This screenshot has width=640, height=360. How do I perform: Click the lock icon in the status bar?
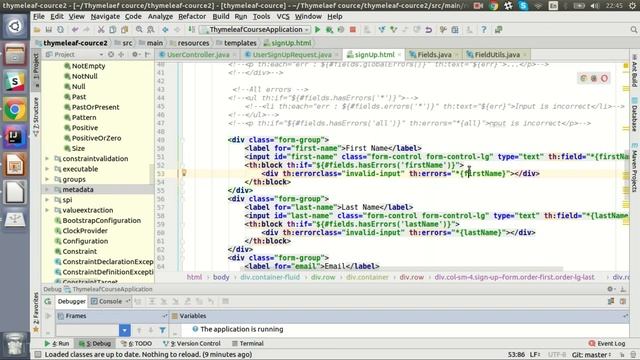pos(622,355)
